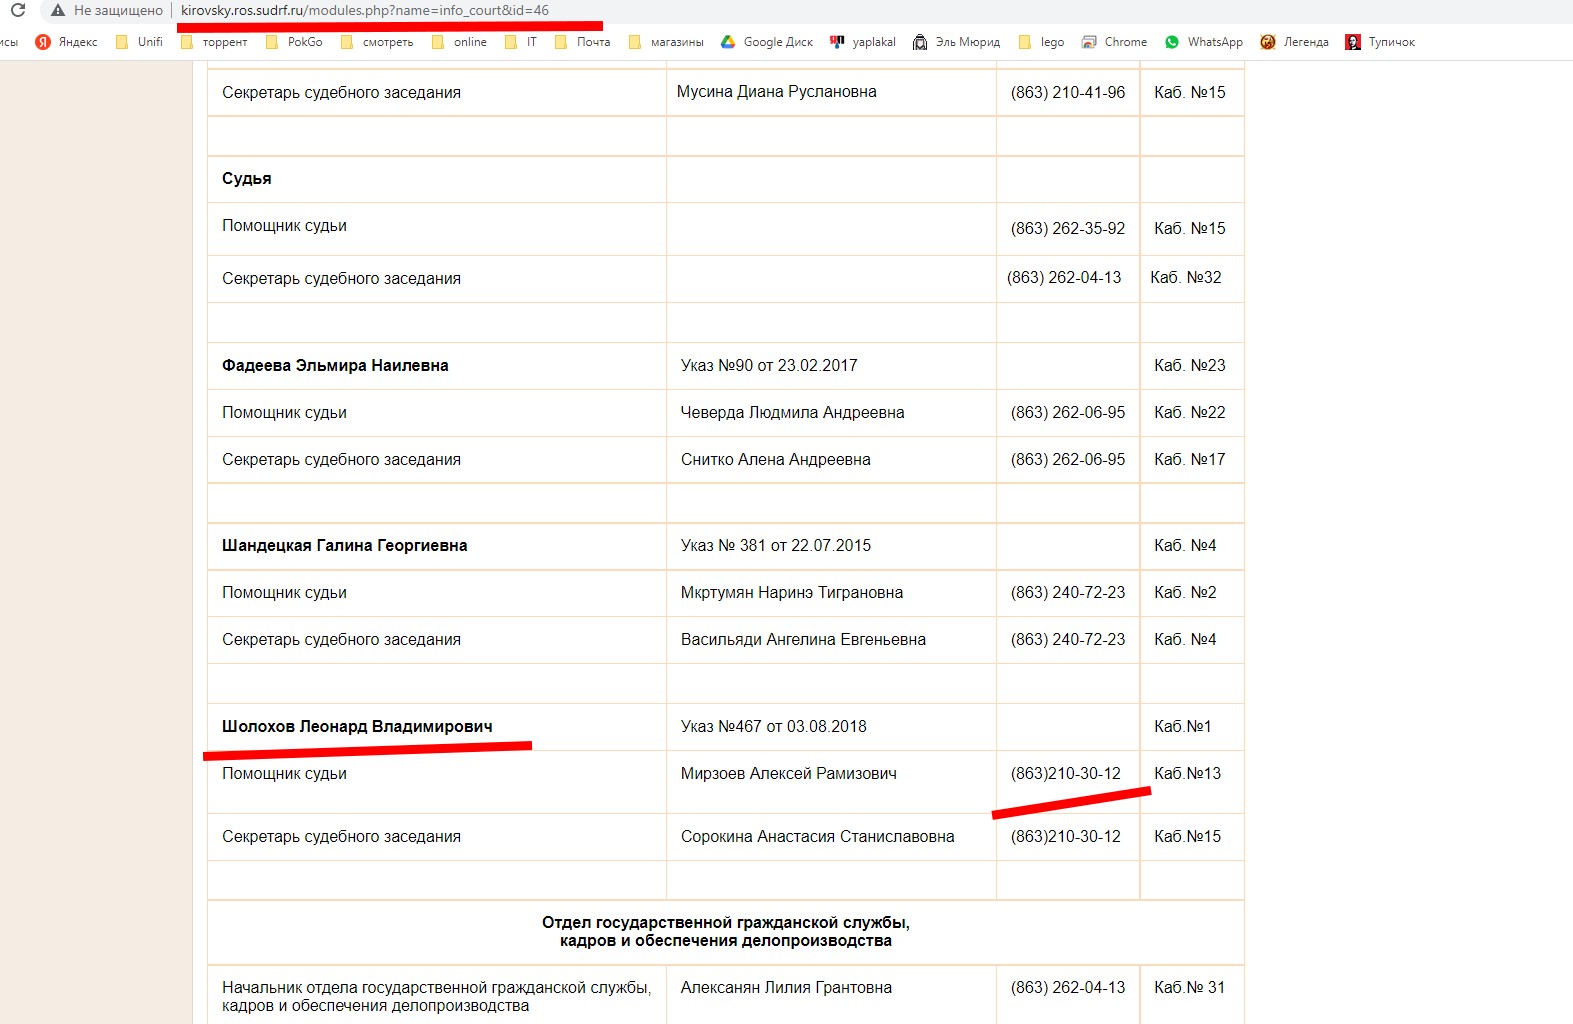Open the IT bookmark folder
Screen dimensions: 1573x1024
point(521,42)
